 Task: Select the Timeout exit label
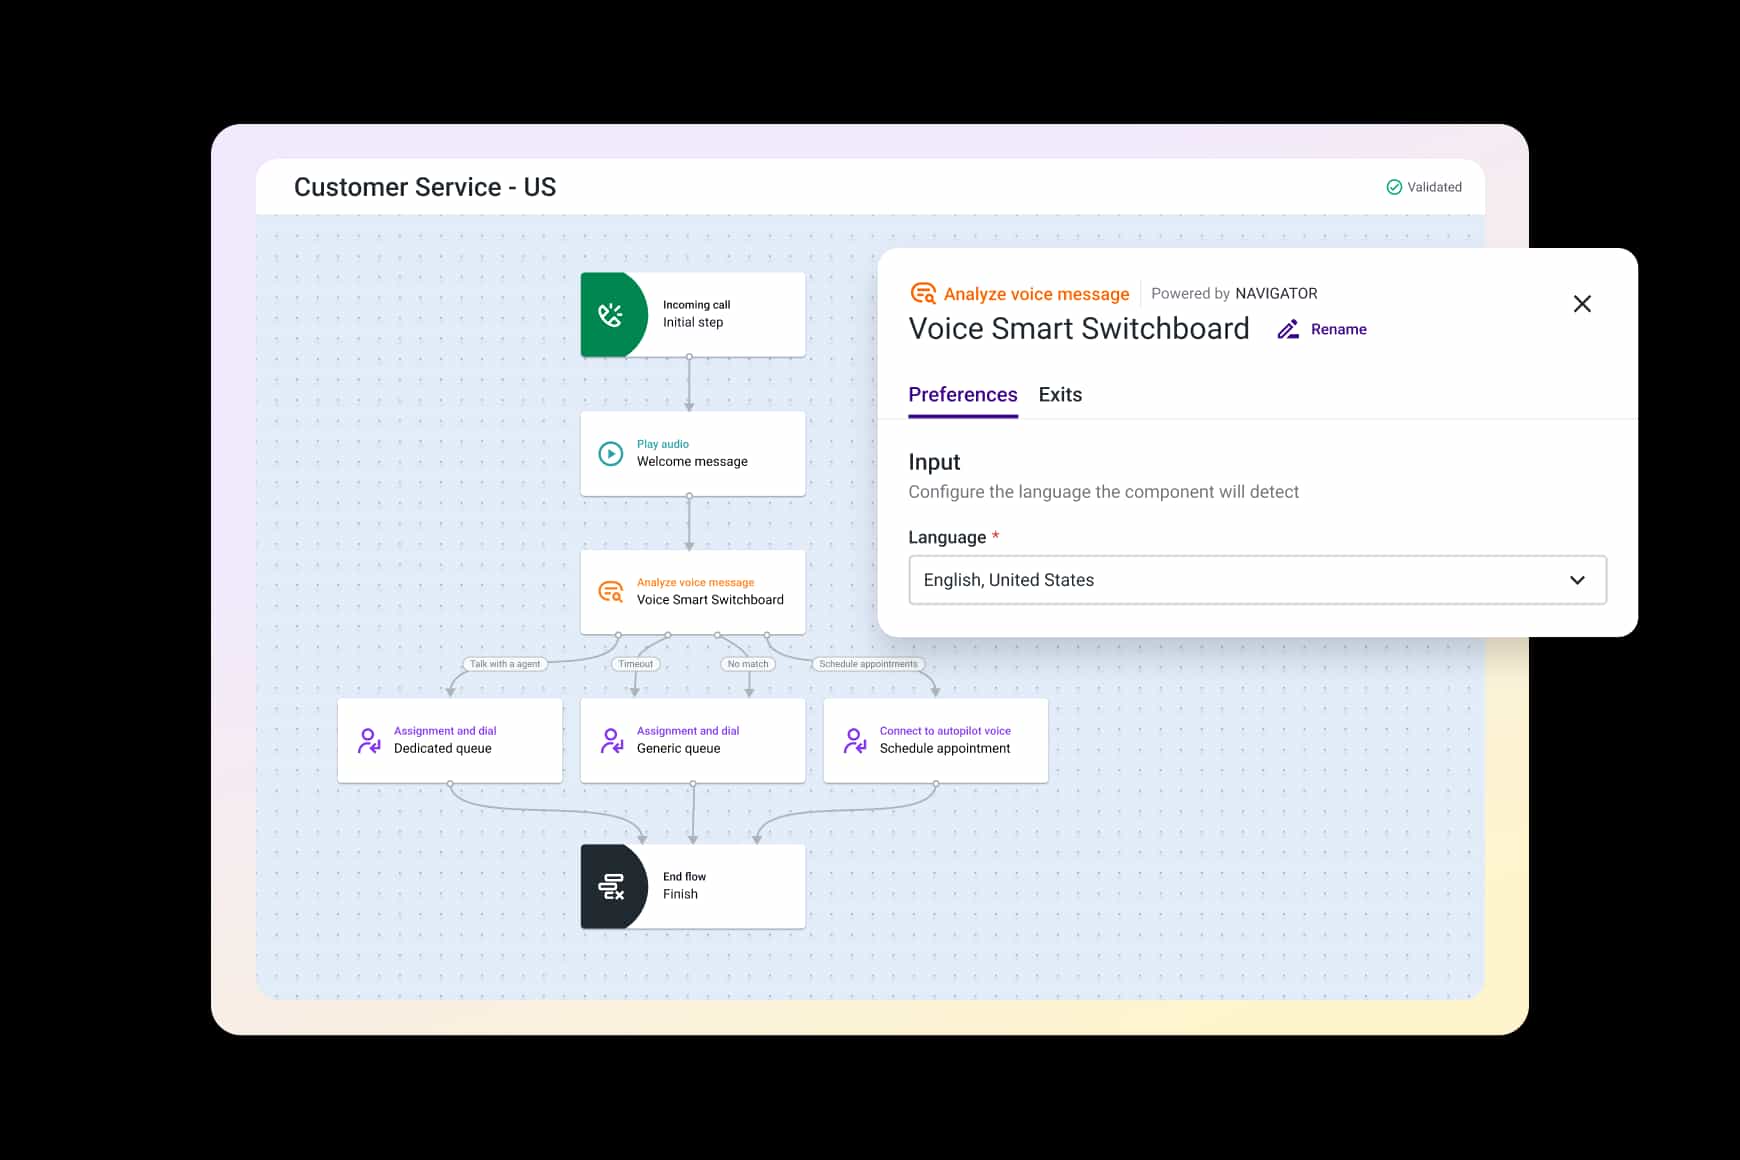[x=635, y=664]
